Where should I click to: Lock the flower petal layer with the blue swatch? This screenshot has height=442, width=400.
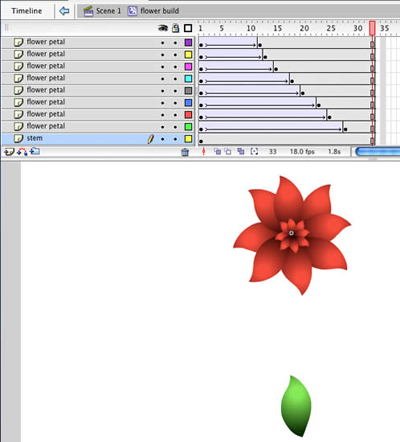[x=175, y=103]
